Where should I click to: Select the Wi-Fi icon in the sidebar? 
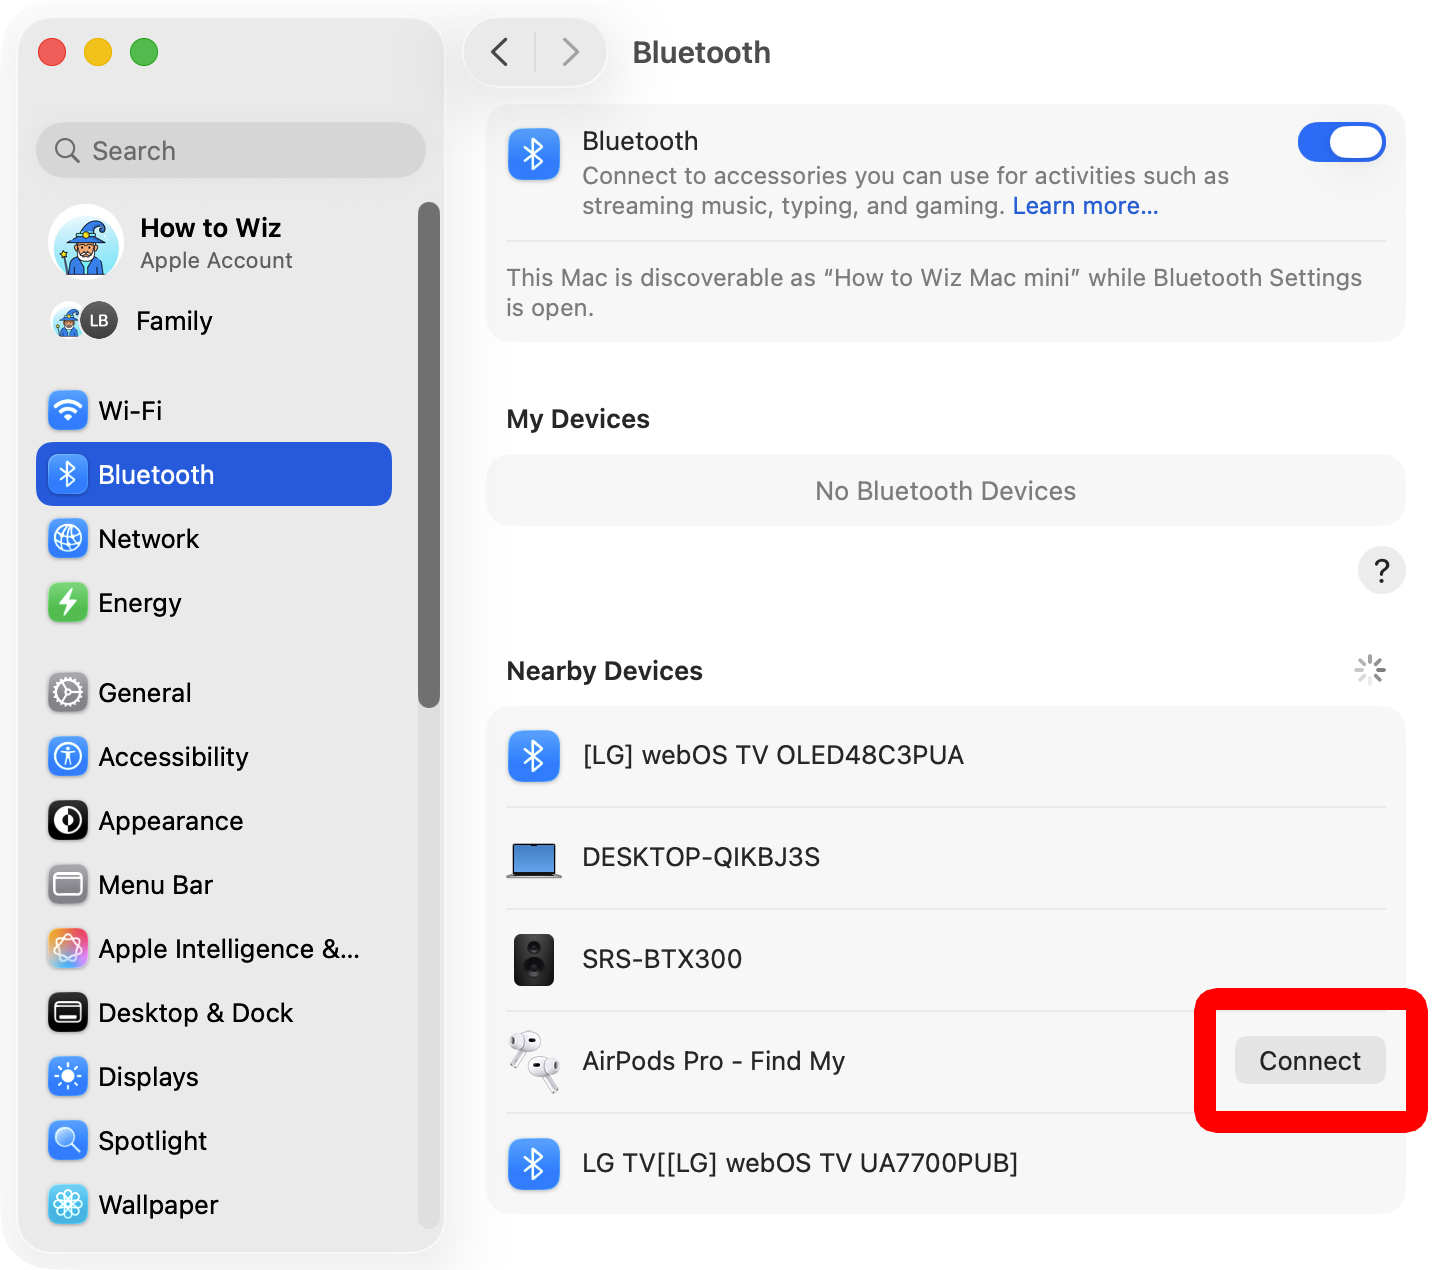coord(67,410)
